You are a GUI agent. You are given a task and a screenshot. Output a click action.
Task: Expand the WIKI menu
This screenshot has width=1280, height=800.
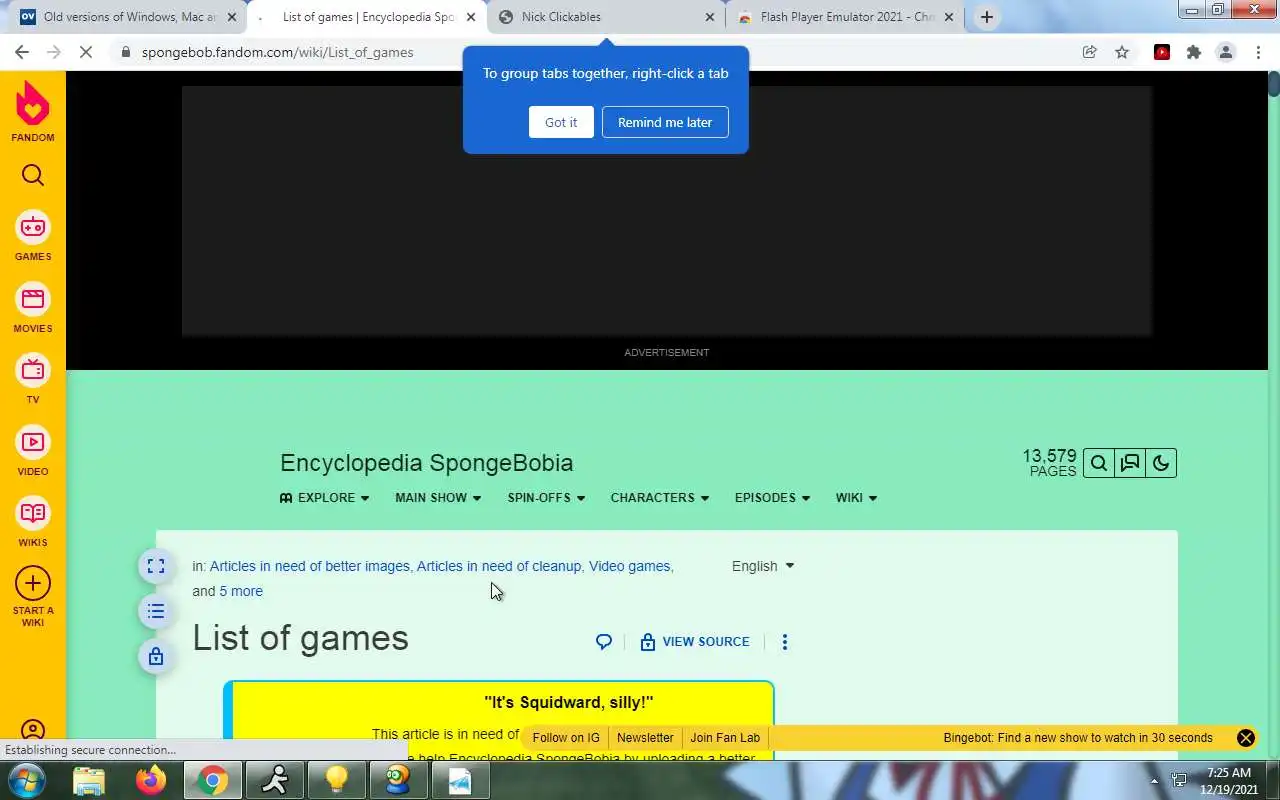tap(856, 497)
